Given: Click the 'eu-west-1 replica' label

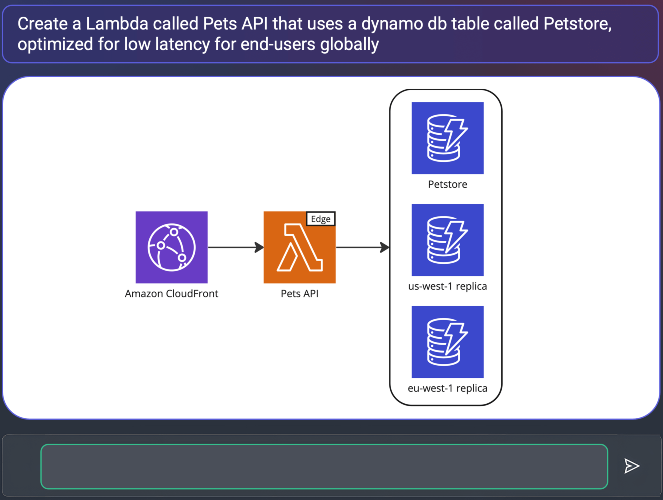Looking at the screenshot, I should (x=447, y=388).
